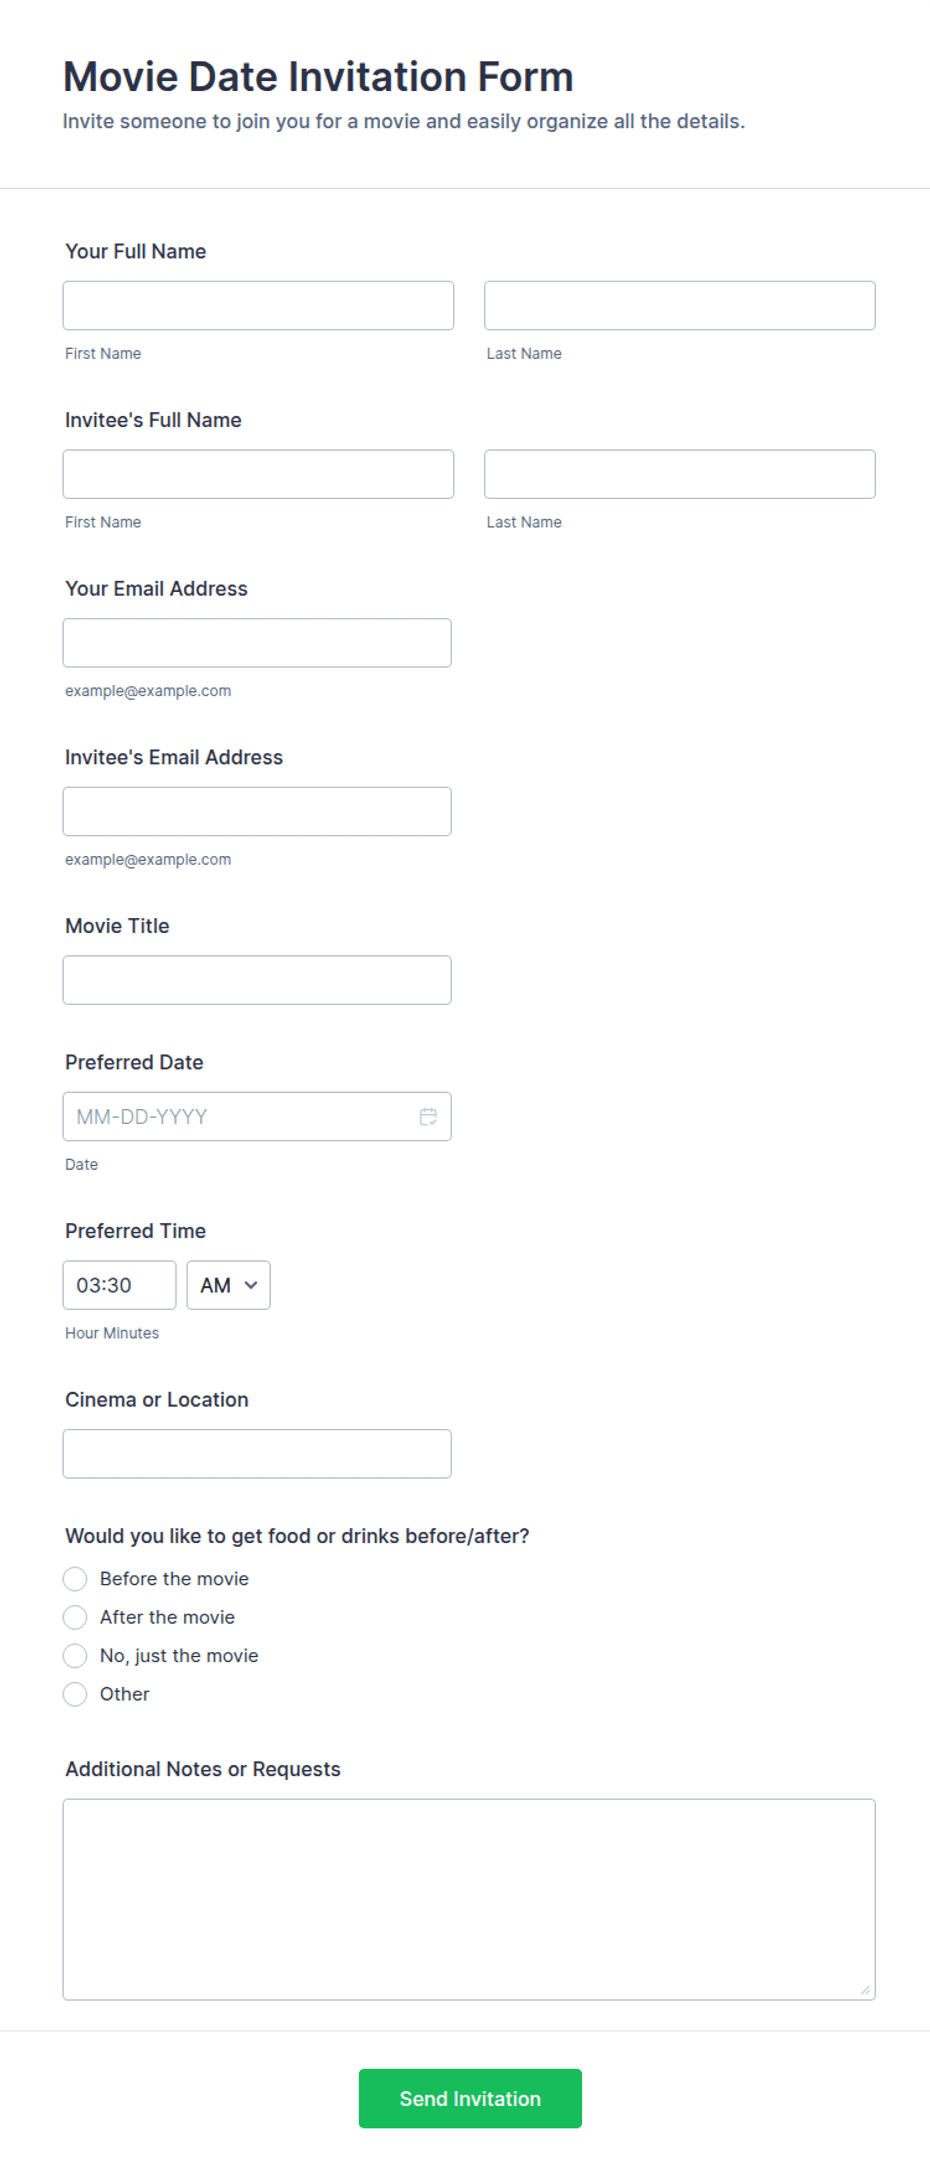Viewport: 930px width, 2177px height.
Task: Choose the 'After the movie' radio option
Action: (75, 1617)
